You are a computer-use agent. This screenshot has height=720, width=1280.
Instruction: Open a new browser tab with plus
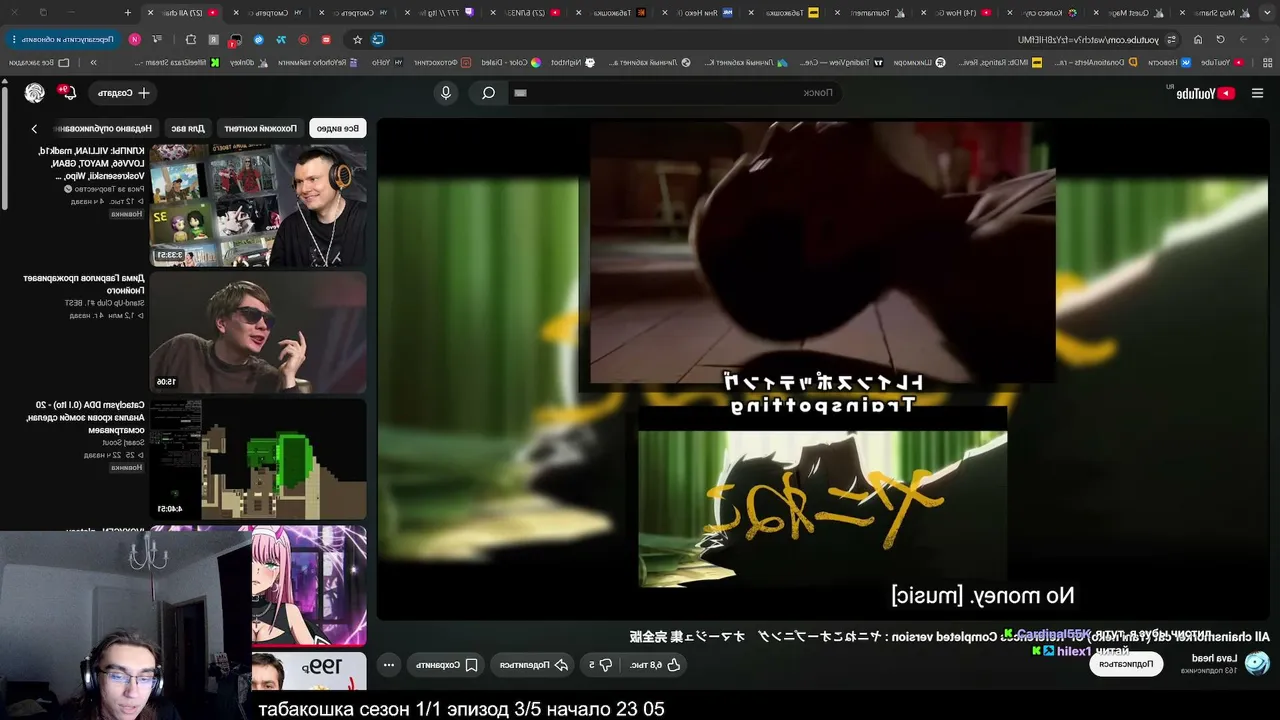click(x=128, y=12)
